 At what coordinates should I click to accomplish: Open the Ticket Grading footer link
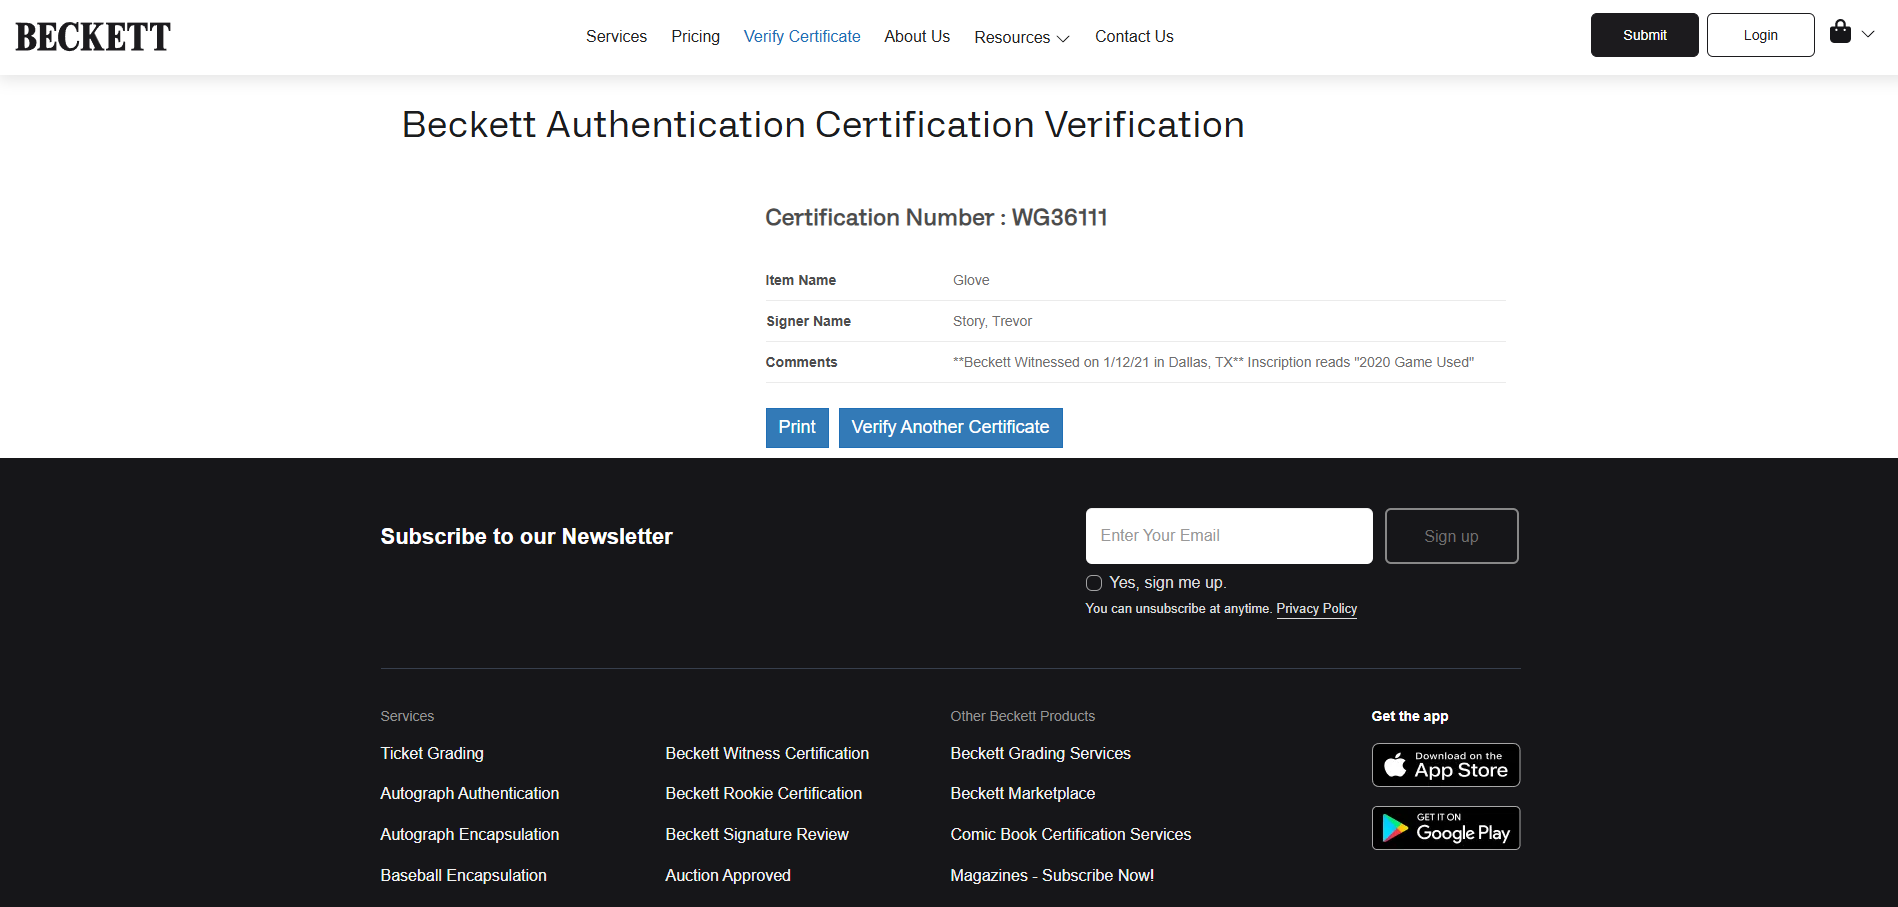(432, 753)
